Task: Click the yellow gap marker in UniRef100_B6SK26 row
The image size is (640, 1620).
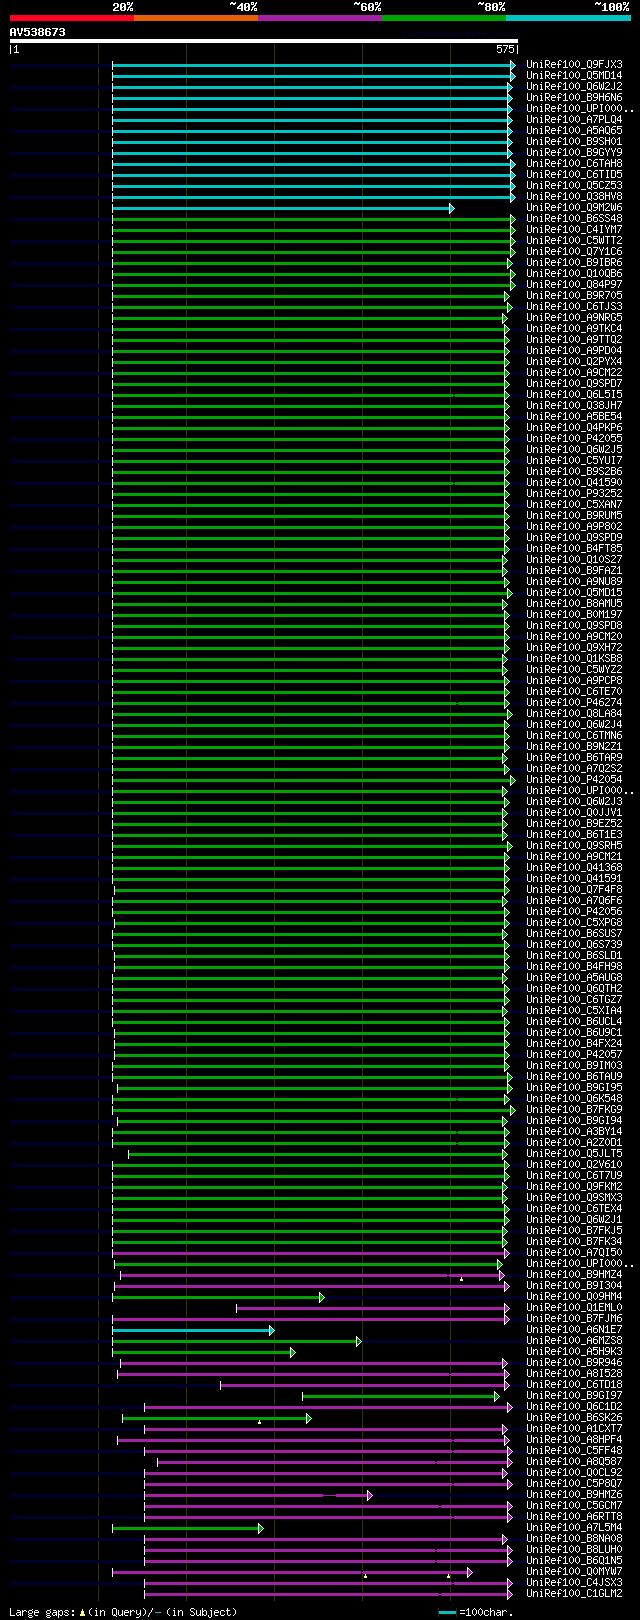Action: pyautogui.click(x=259, y=1421)
